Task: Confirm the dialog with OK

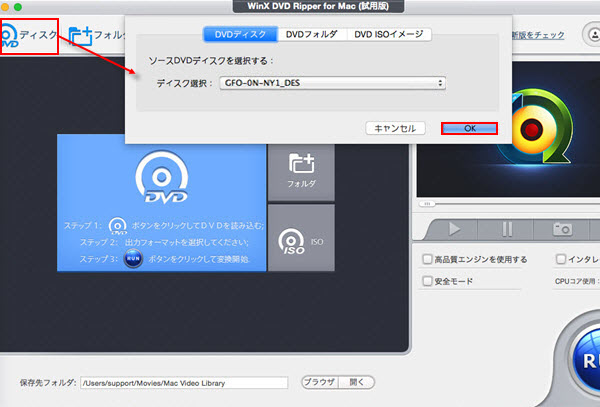Action: point(470,129)
